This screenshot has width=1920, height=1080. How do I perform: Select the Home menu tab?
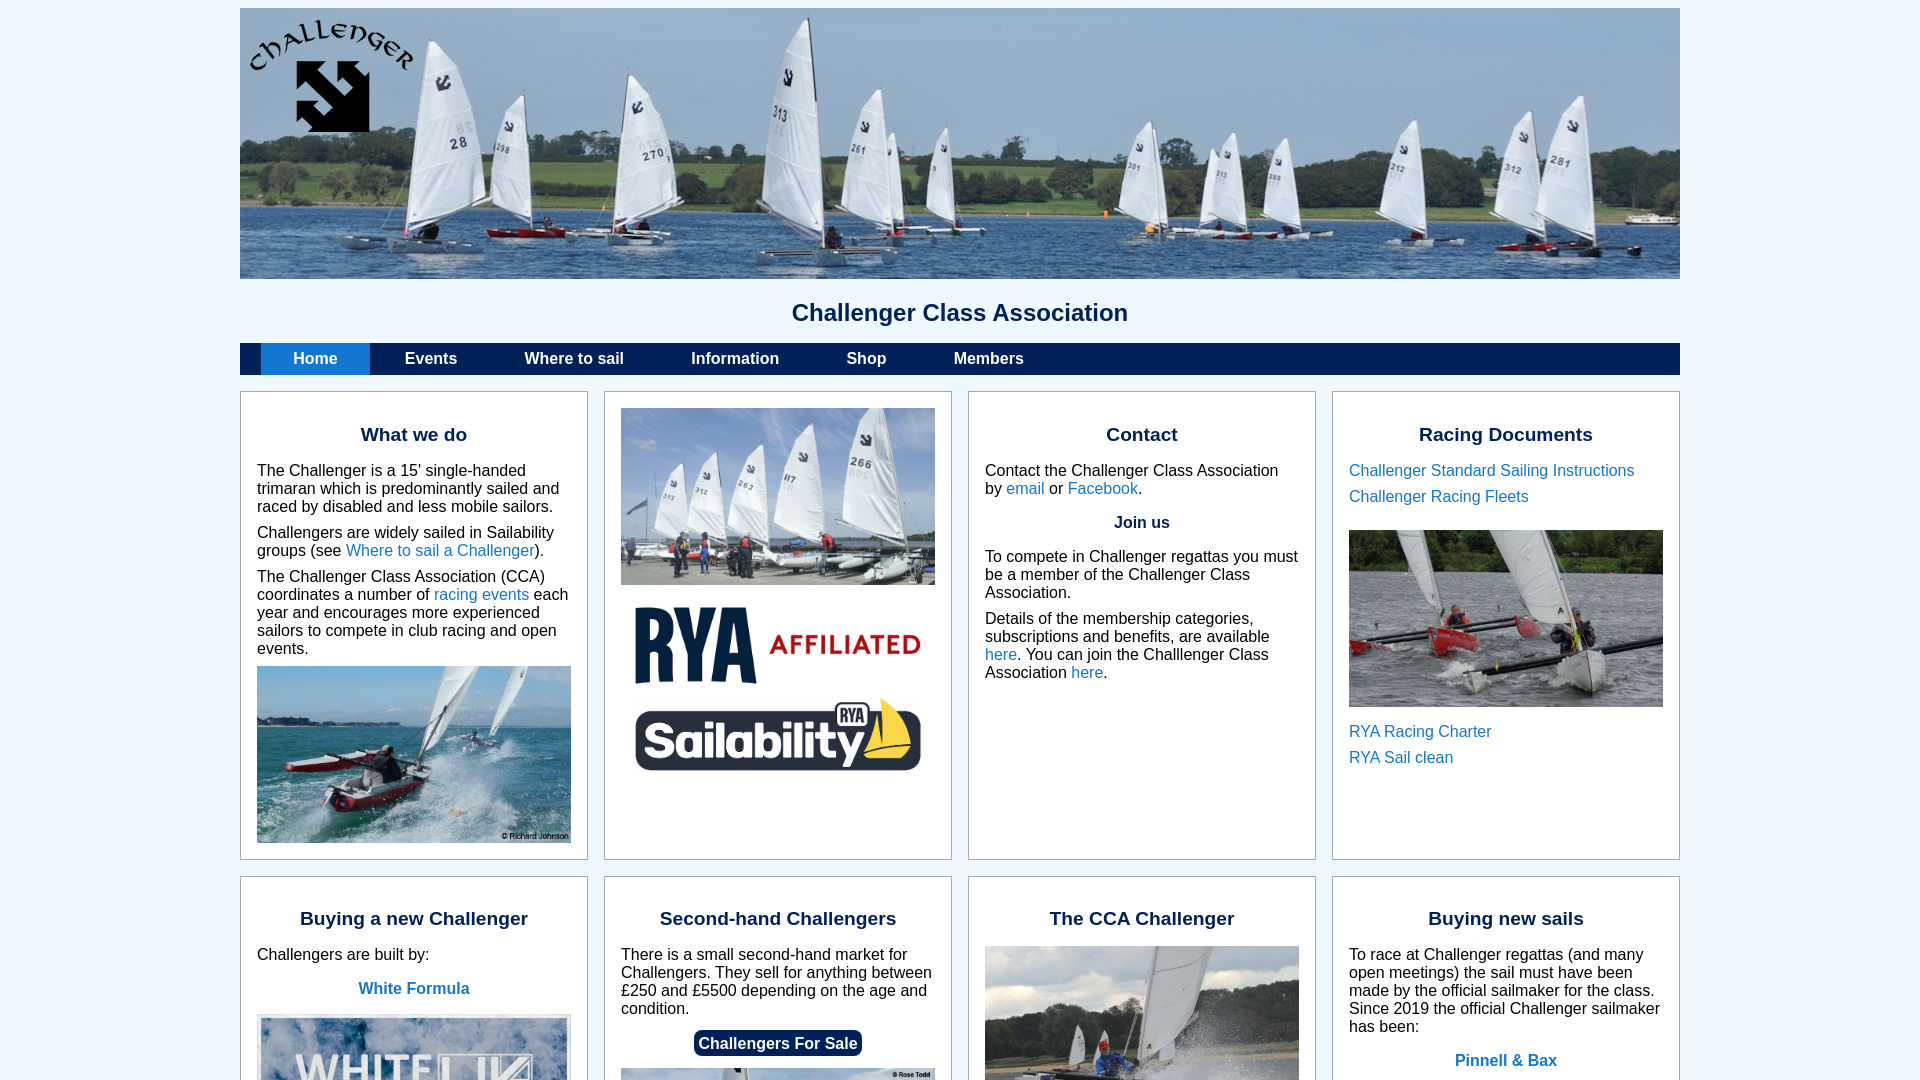pos(315,359)
